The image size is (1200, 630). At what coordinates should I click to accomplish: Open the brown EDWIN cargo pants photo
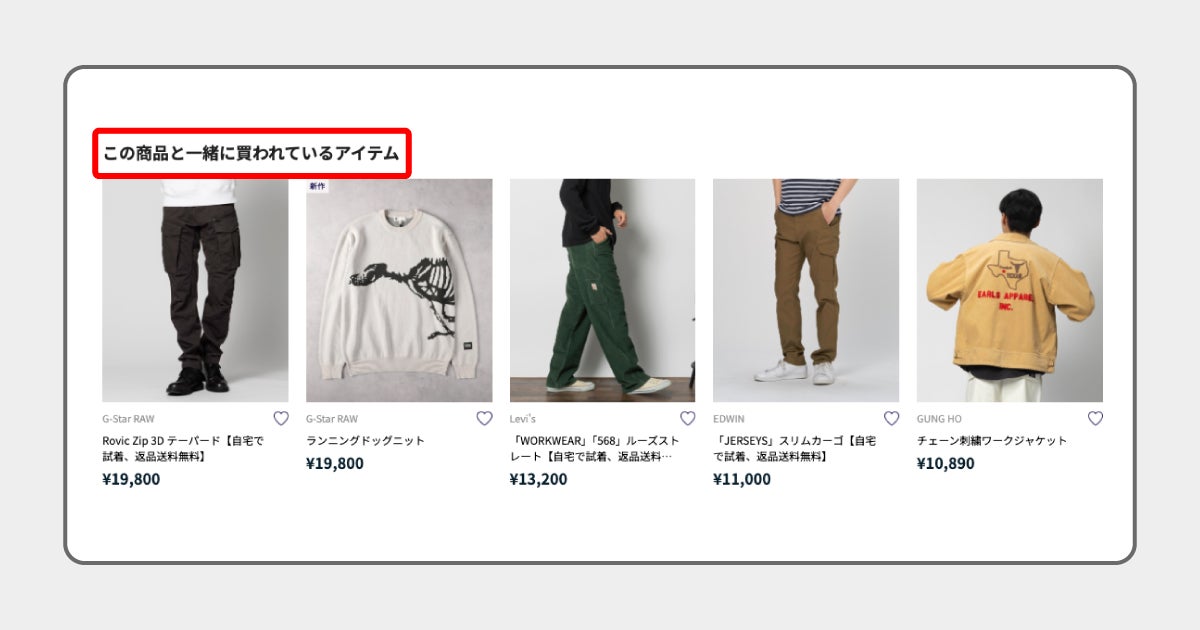tap(806, 290)
